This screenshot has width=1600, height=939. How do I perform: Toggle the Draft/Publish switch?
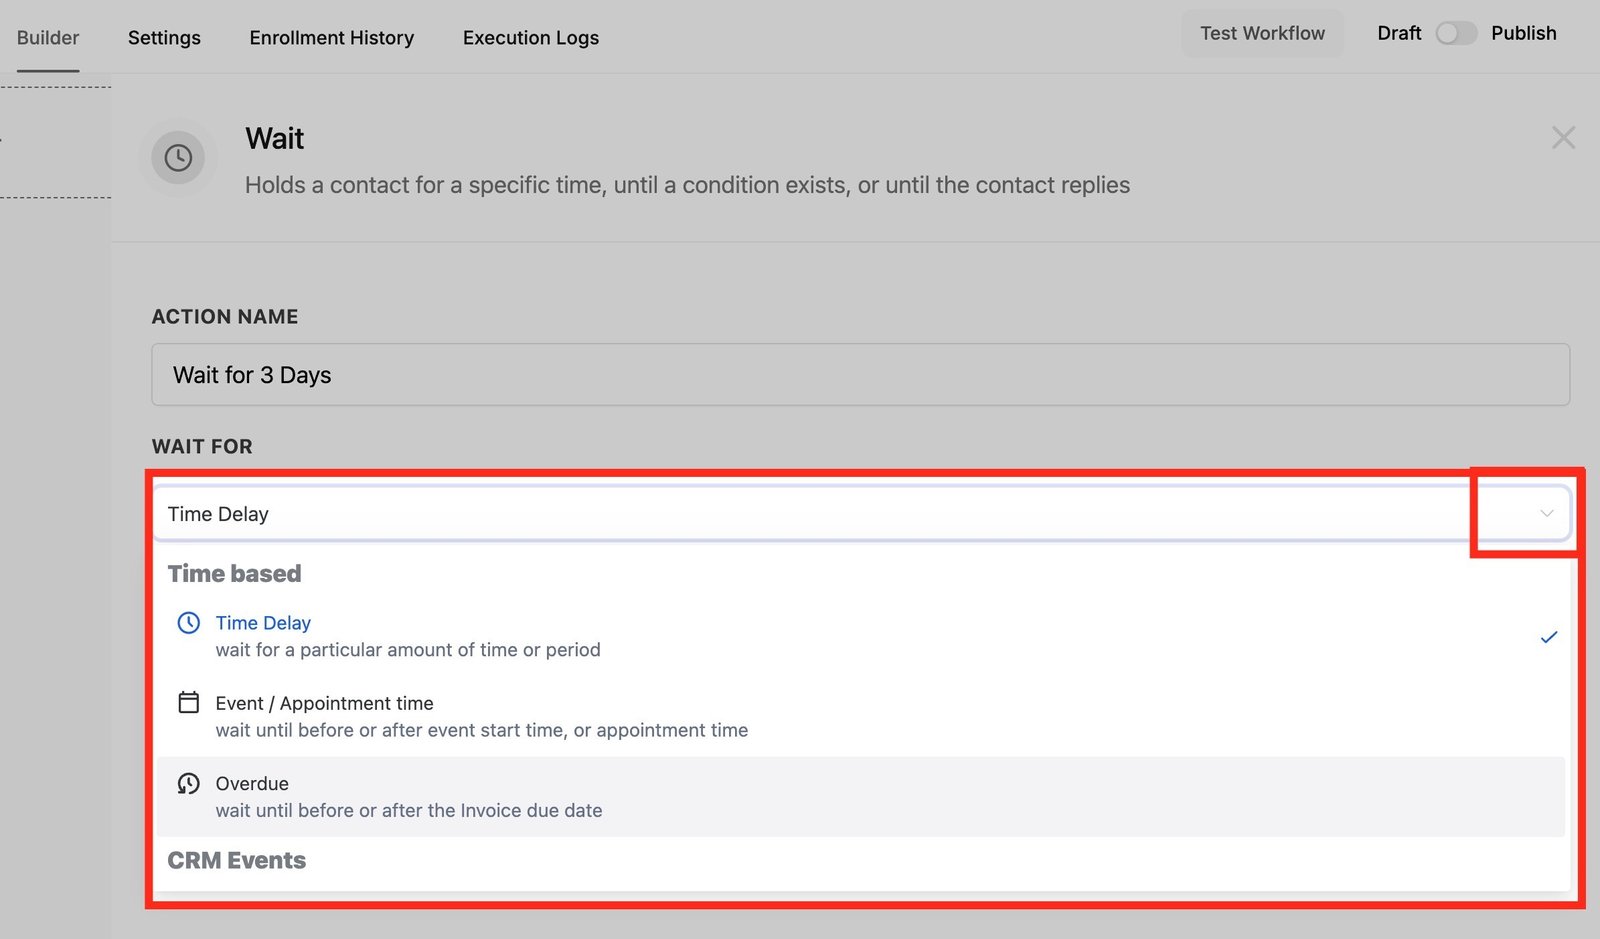point(1455,33)
